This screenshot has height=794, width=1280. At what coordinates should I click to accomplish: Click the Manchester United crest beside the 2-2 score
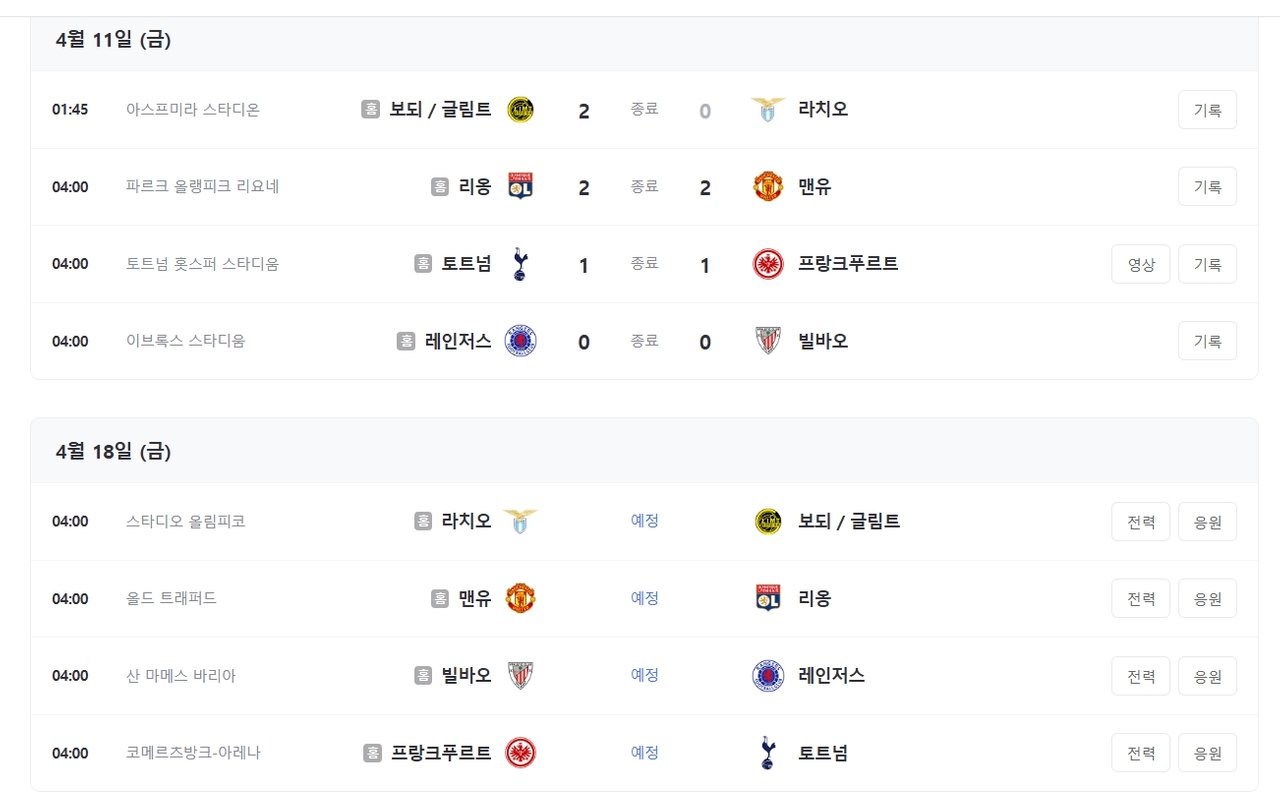point(768,186)
